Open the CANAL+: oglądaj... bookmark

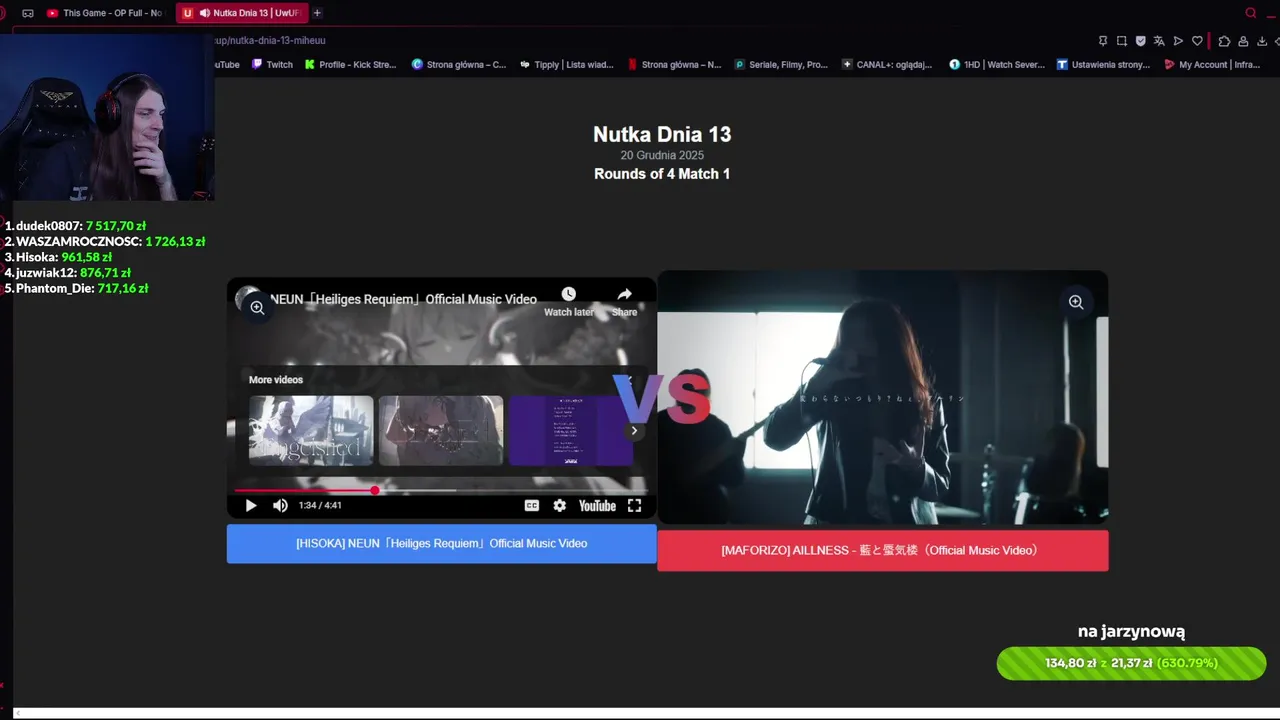pyautogui.click(x=887, y=65)
